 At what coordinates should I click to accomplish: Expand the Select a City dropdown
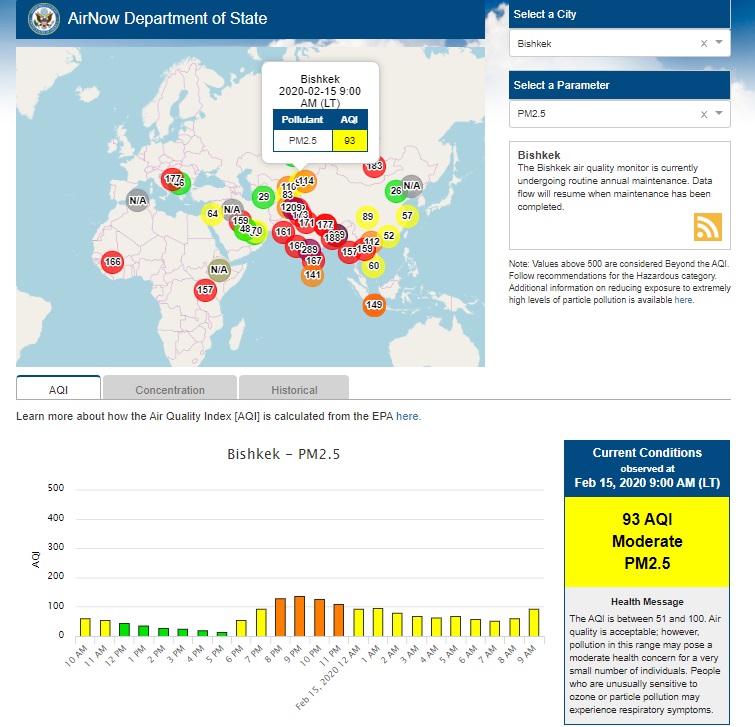point(719,44)
